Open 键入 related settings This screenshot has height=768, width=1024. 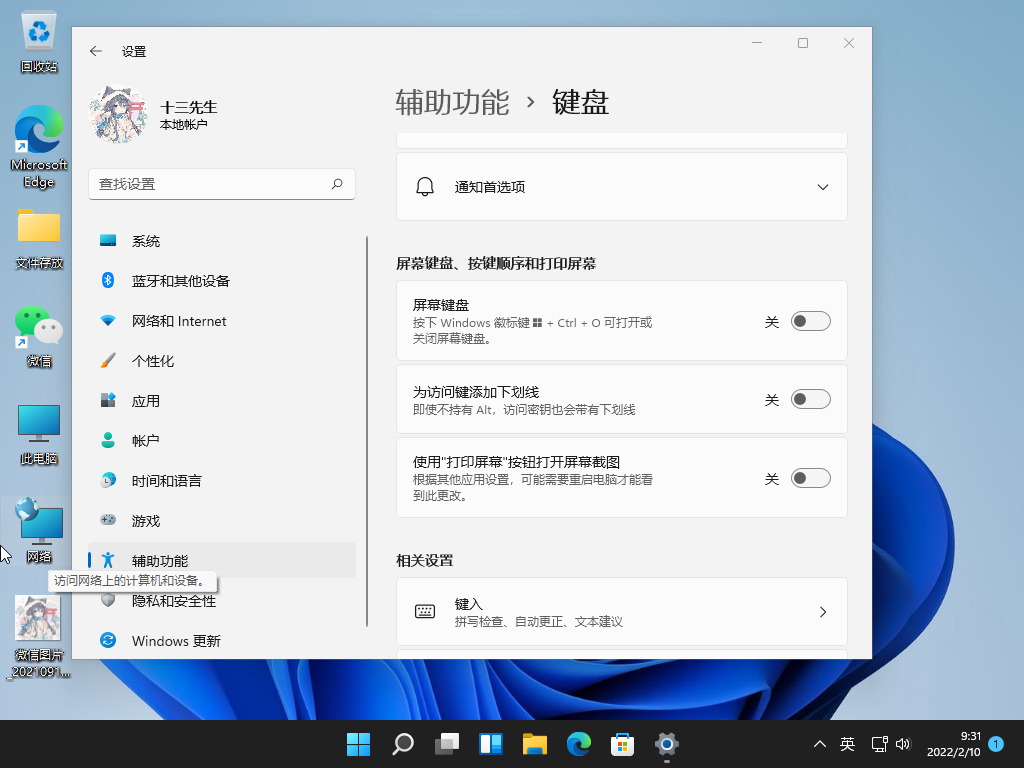tap(621, 611)
